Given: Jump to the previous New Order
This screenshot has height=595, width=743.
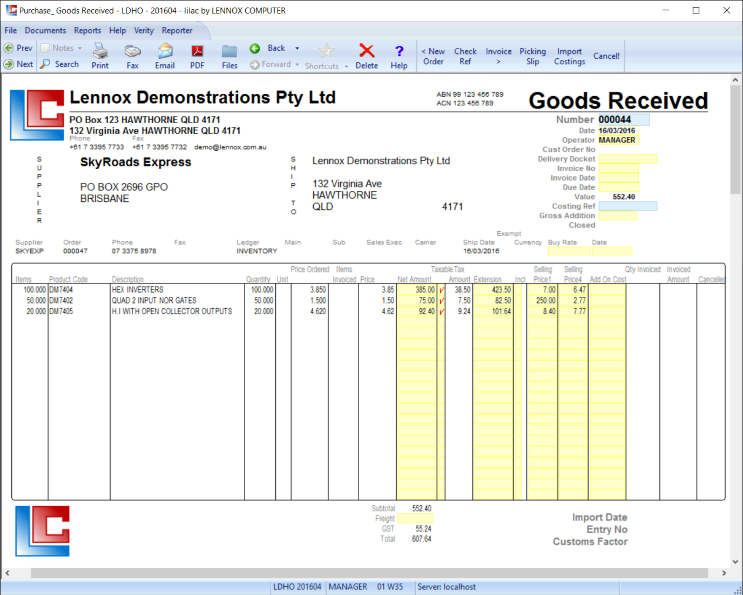Looking at the screenshot, I should (x=433, y=56).
